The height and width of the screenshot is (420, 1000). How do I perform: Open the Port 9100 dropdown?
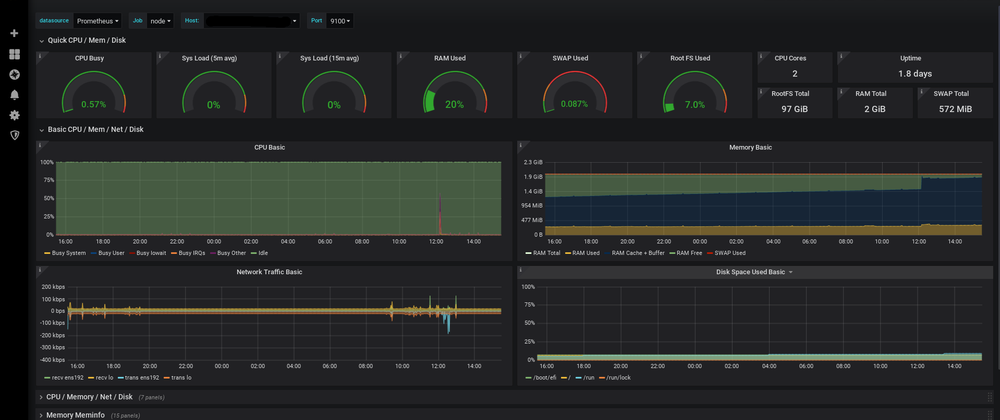[340, 20]
